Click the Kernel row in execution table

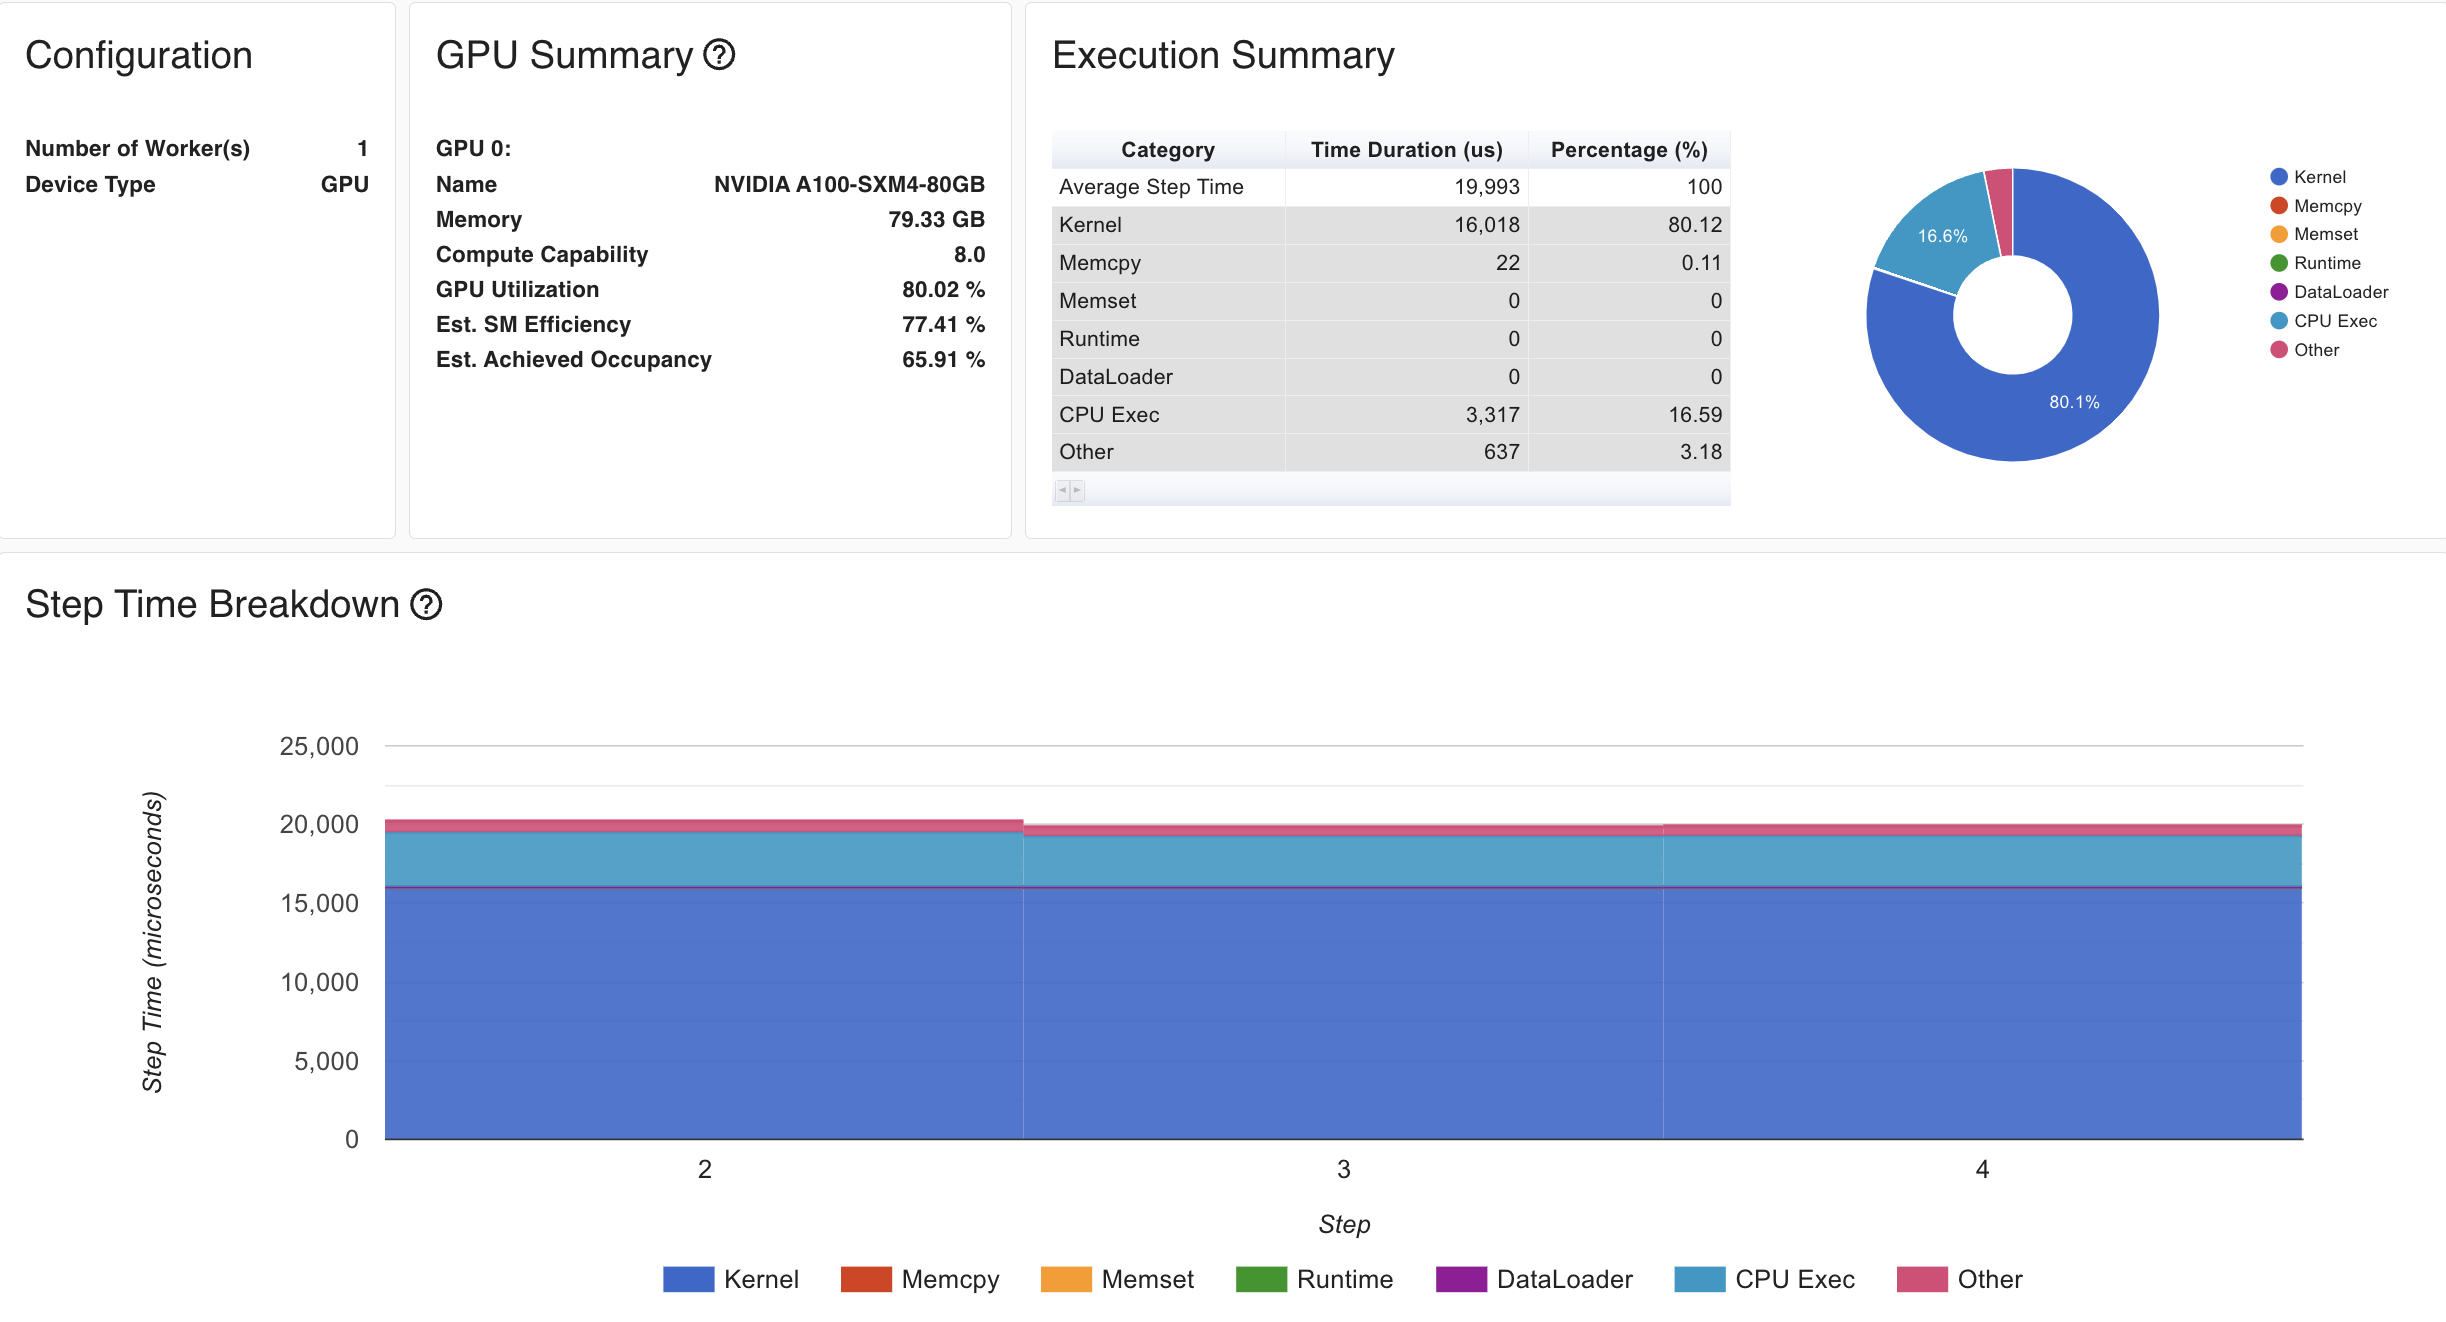1391,225
